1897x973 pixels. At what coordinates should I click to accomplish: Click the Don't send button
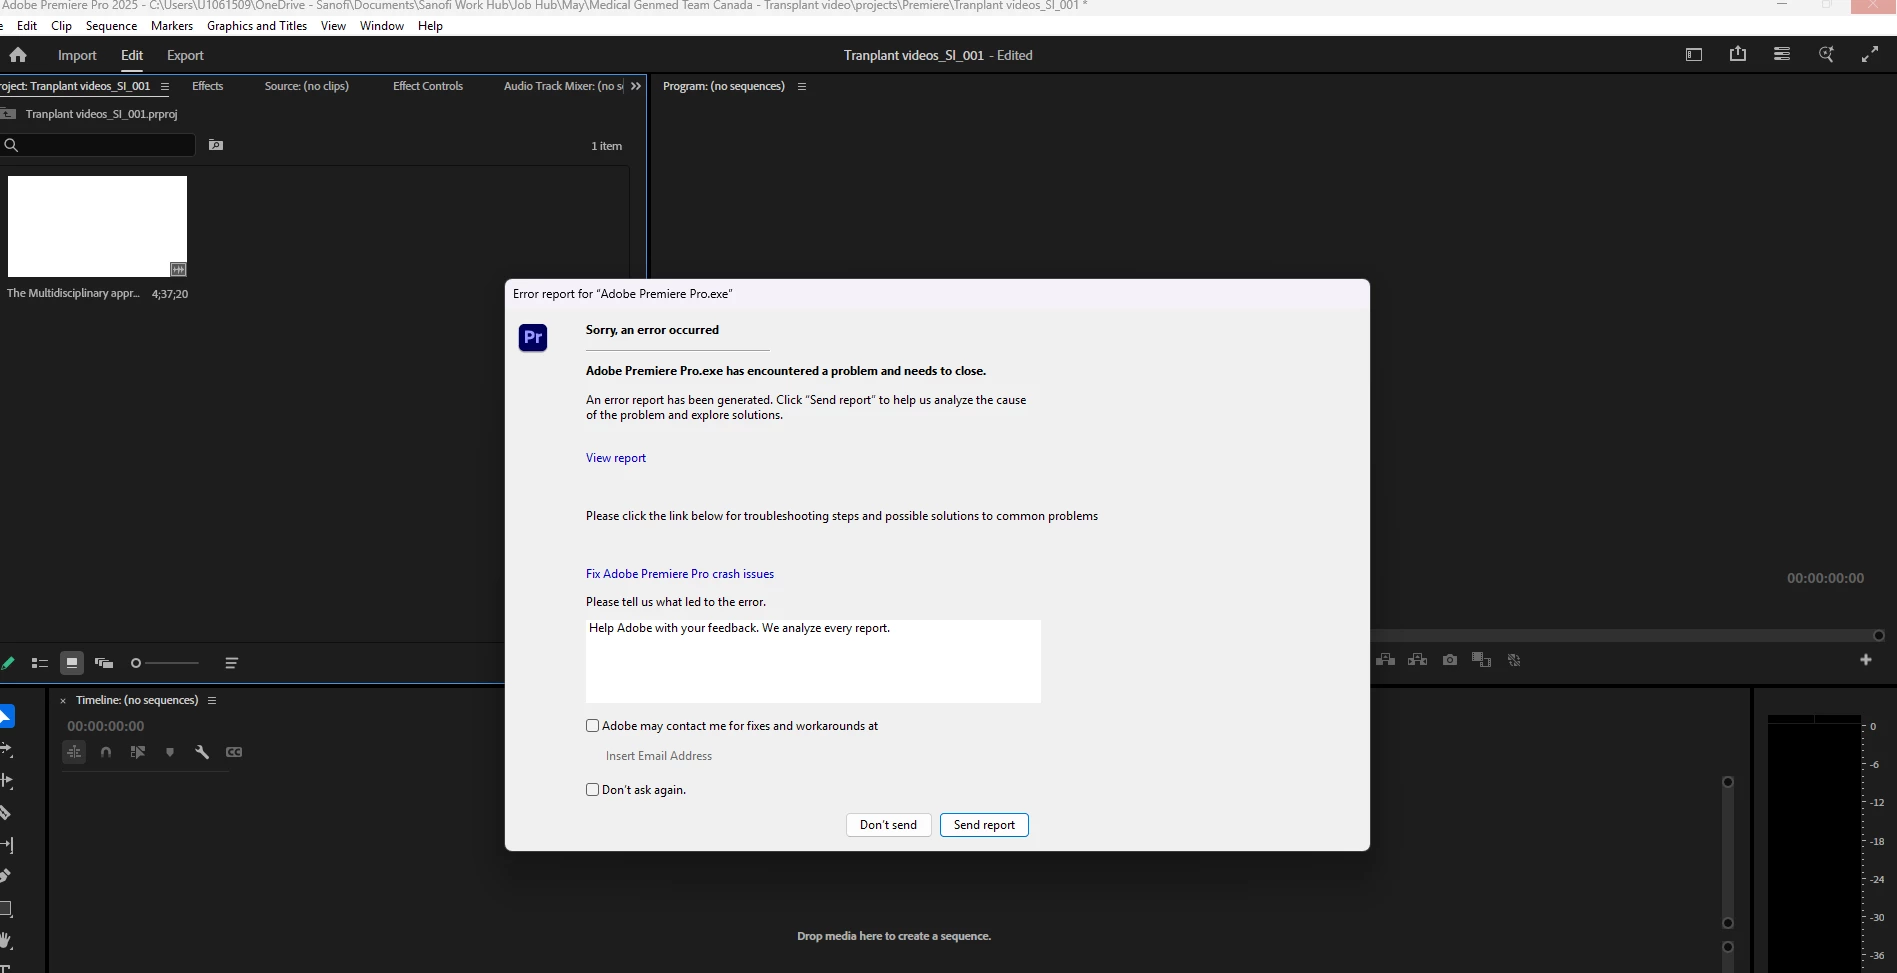click(x=888, y=825)
